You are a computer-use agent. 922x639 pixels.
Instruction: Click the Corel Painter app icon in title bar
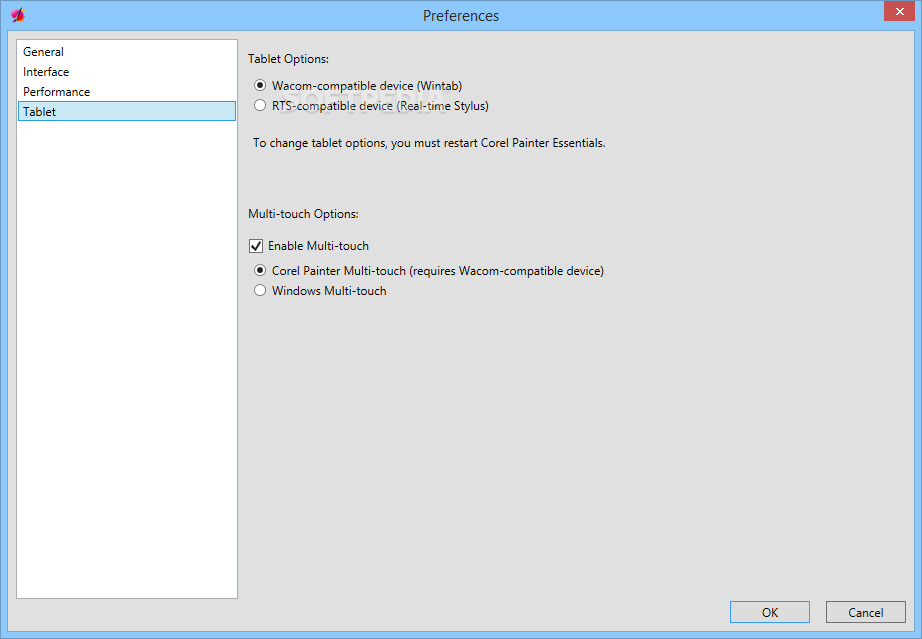tap(18, 15)
